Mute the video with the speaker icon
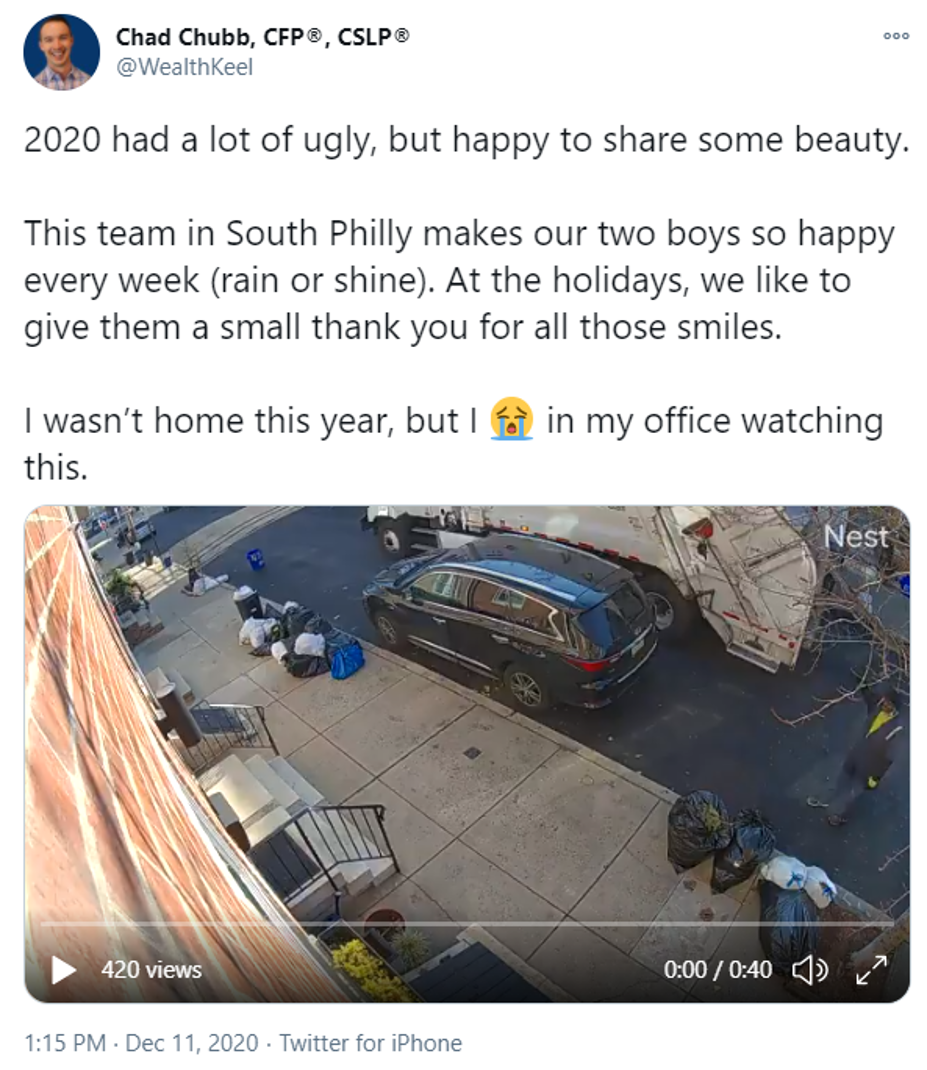The image size is (927, 1070). [810, 970]
